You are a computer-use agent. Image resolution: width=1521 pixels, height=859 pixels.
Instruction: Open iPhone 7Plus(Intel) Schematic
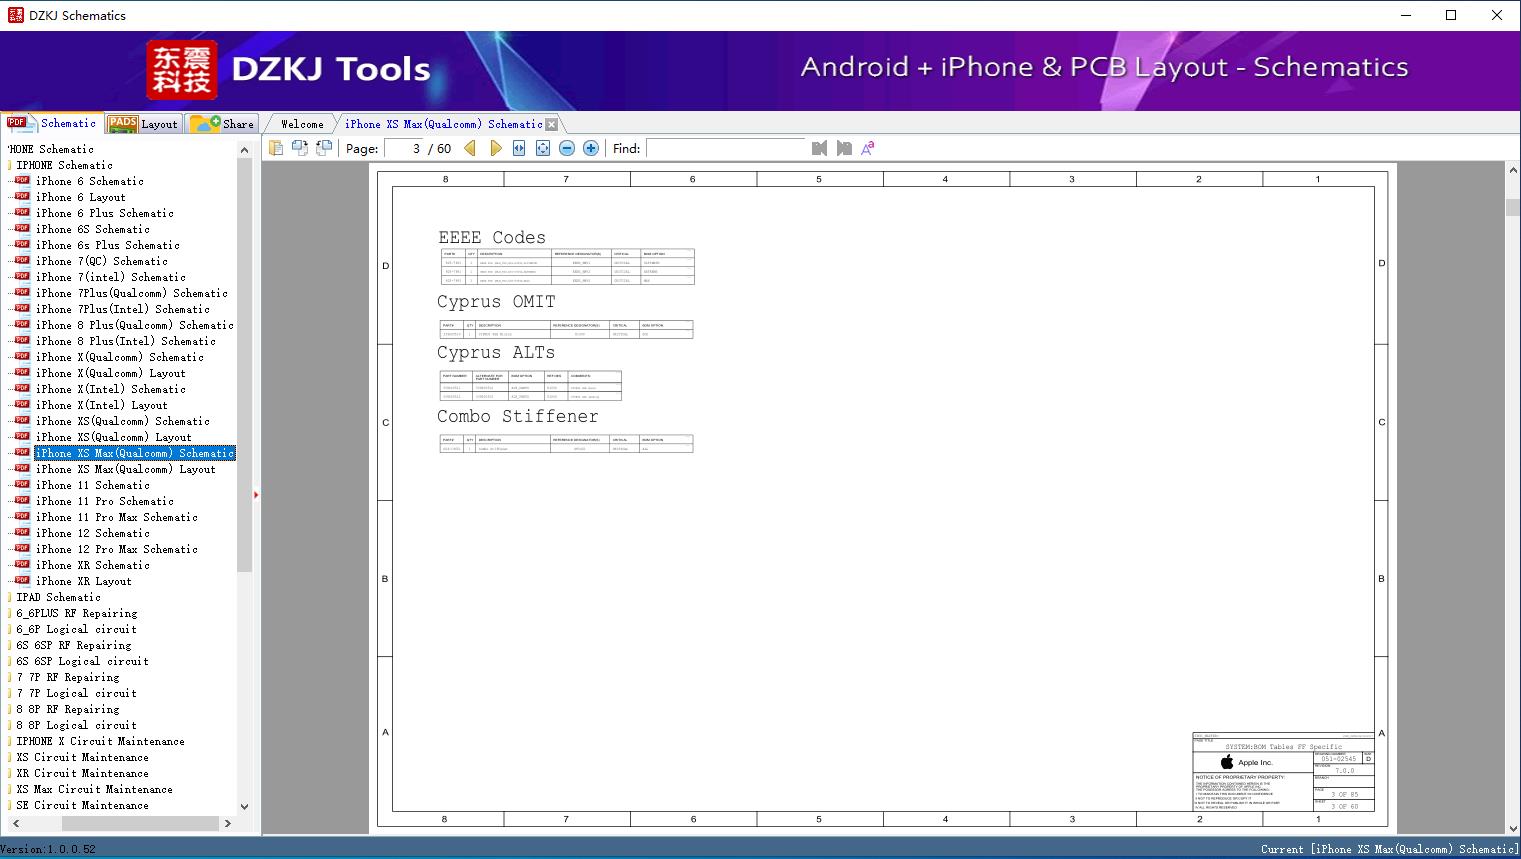point(123,309)
